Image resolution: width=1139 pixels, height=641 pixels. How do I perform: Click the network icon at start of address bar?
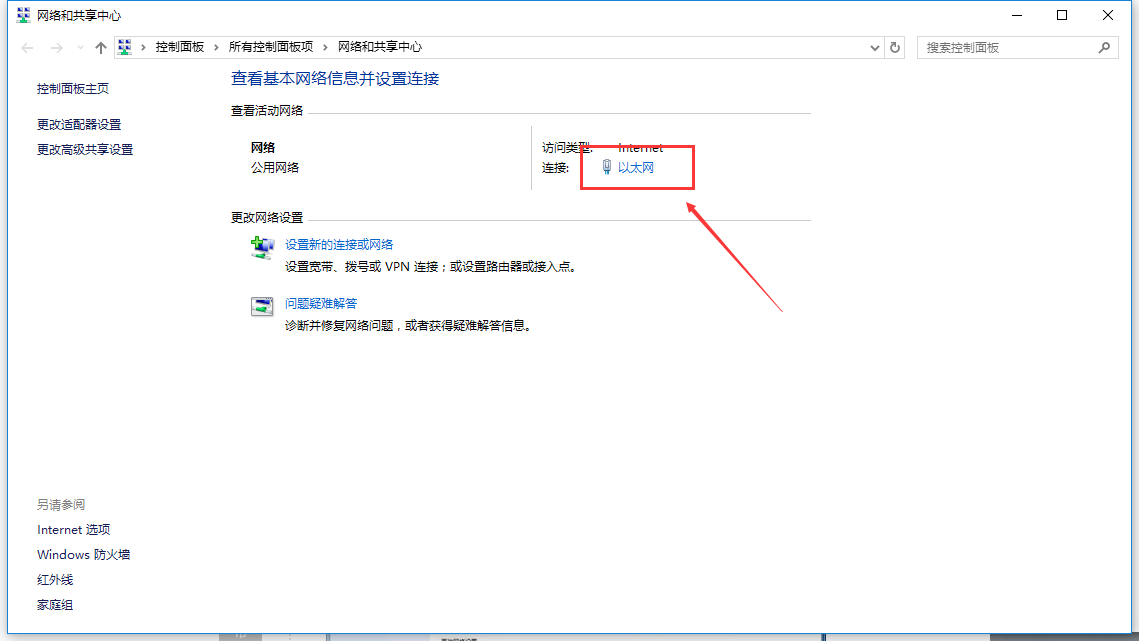pos(124,46)
